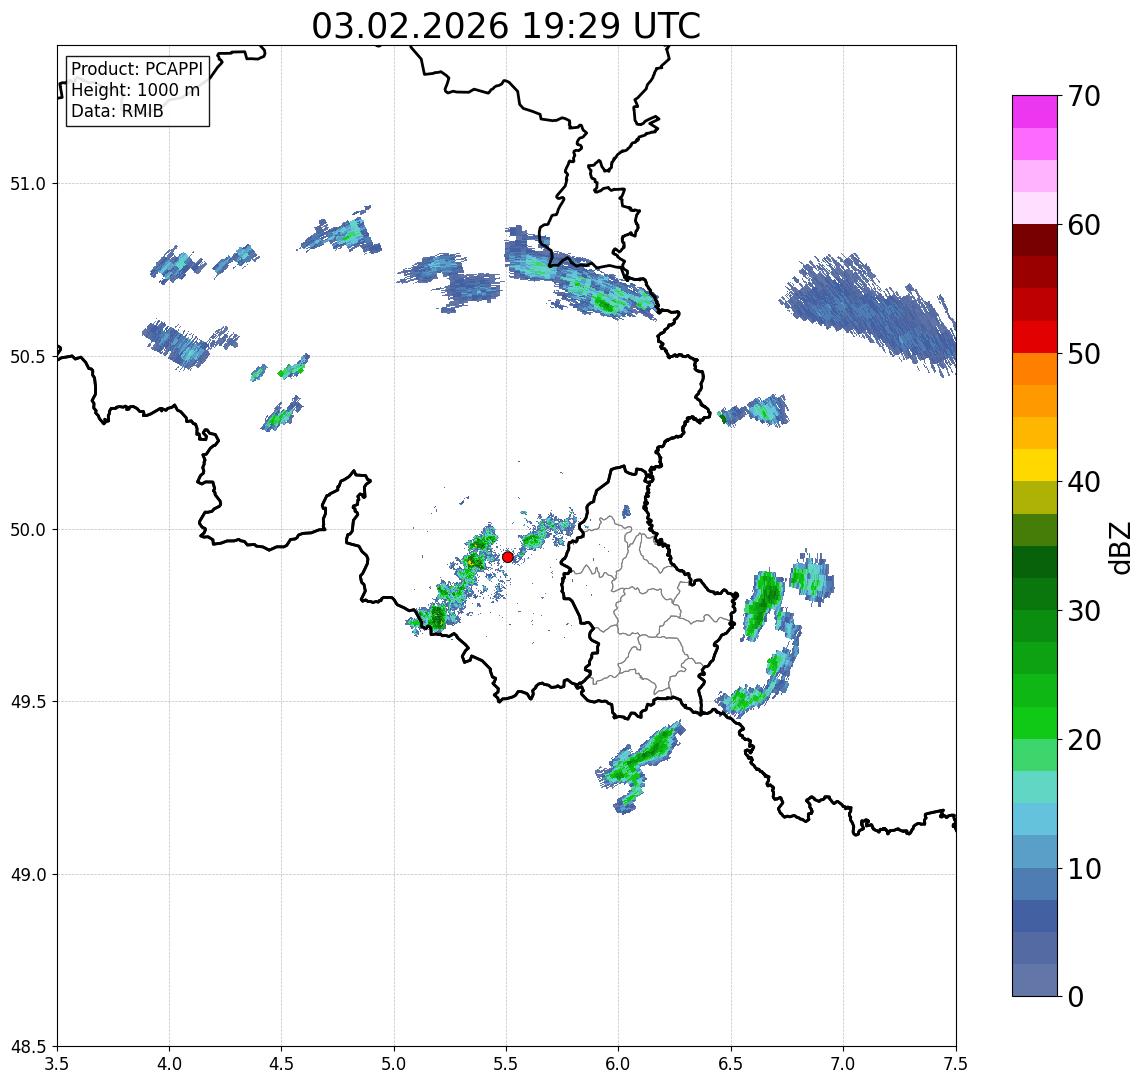Image resolution: width=1145 pixels, height=1084 pixels.
Task: Click the dark red colorbar segment just below 60
Action: point(1035,240)
